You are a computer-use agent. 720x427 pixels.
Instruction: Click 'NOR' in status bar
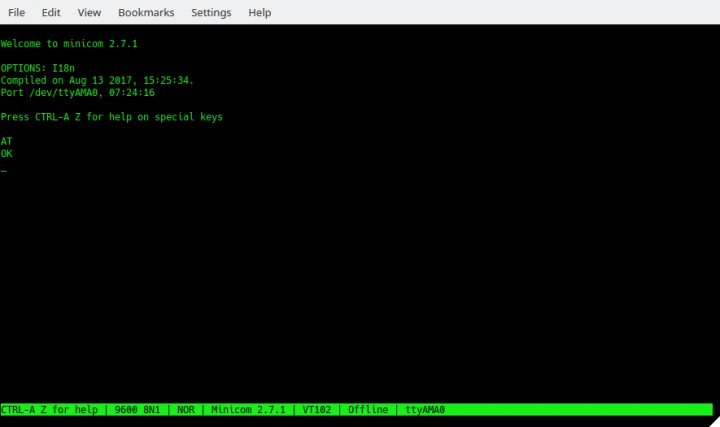pyautogui.click(x=186, y=410)
